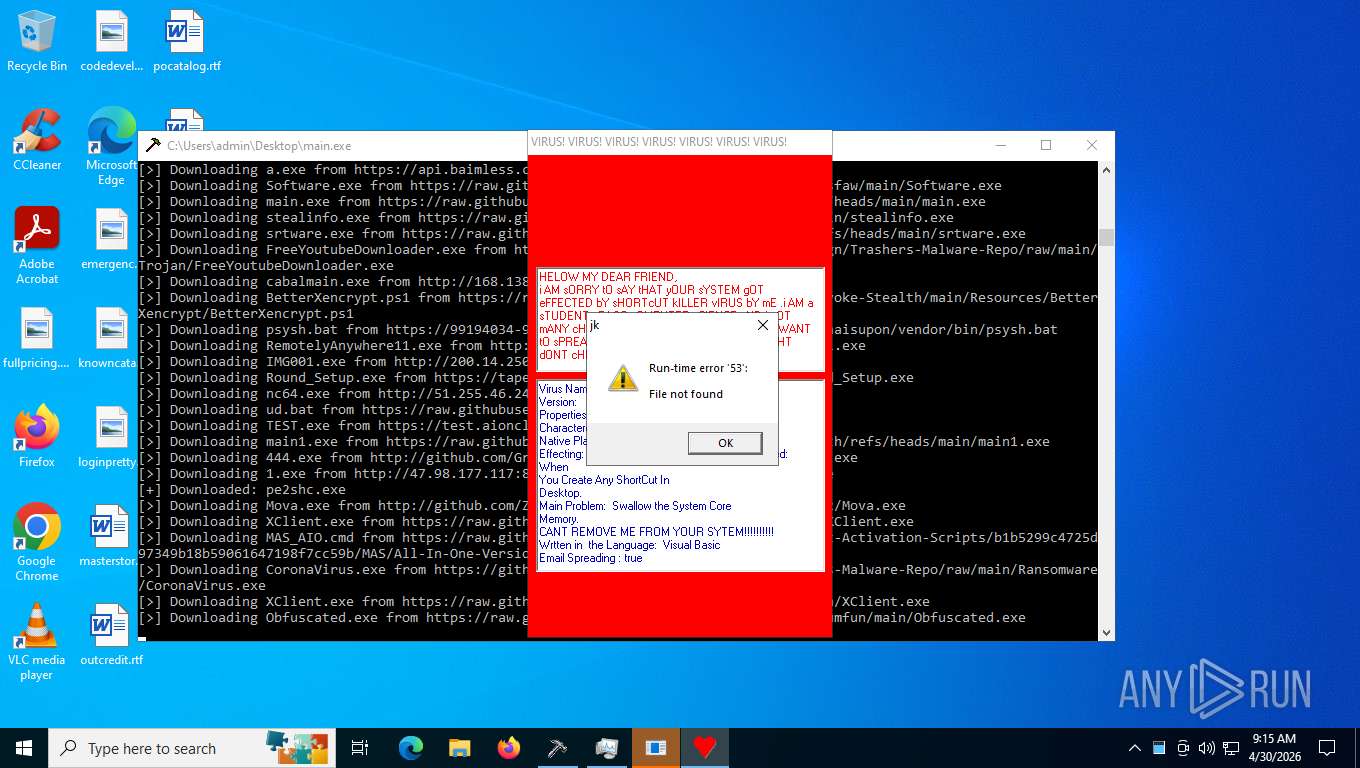Show hidden system tray icons
1360x768 pixels.
click(x=1135, y=748)
